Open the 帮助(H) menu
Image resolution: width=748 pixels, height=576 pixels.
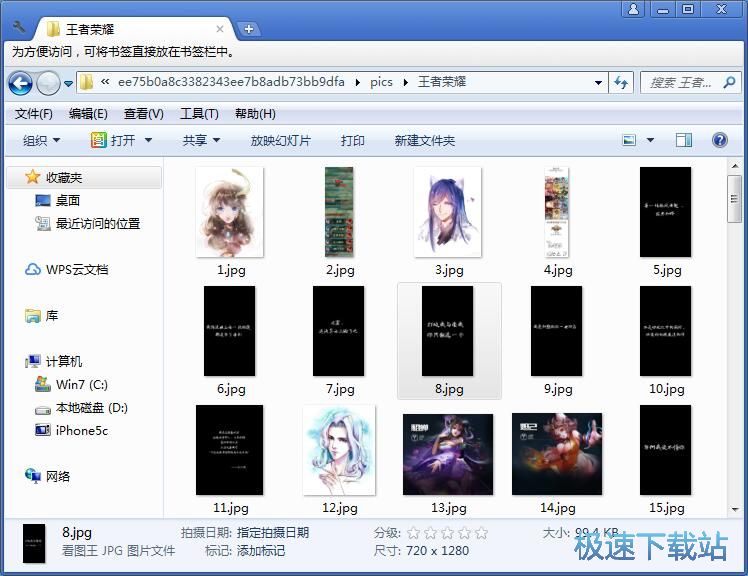coord(255,114)
